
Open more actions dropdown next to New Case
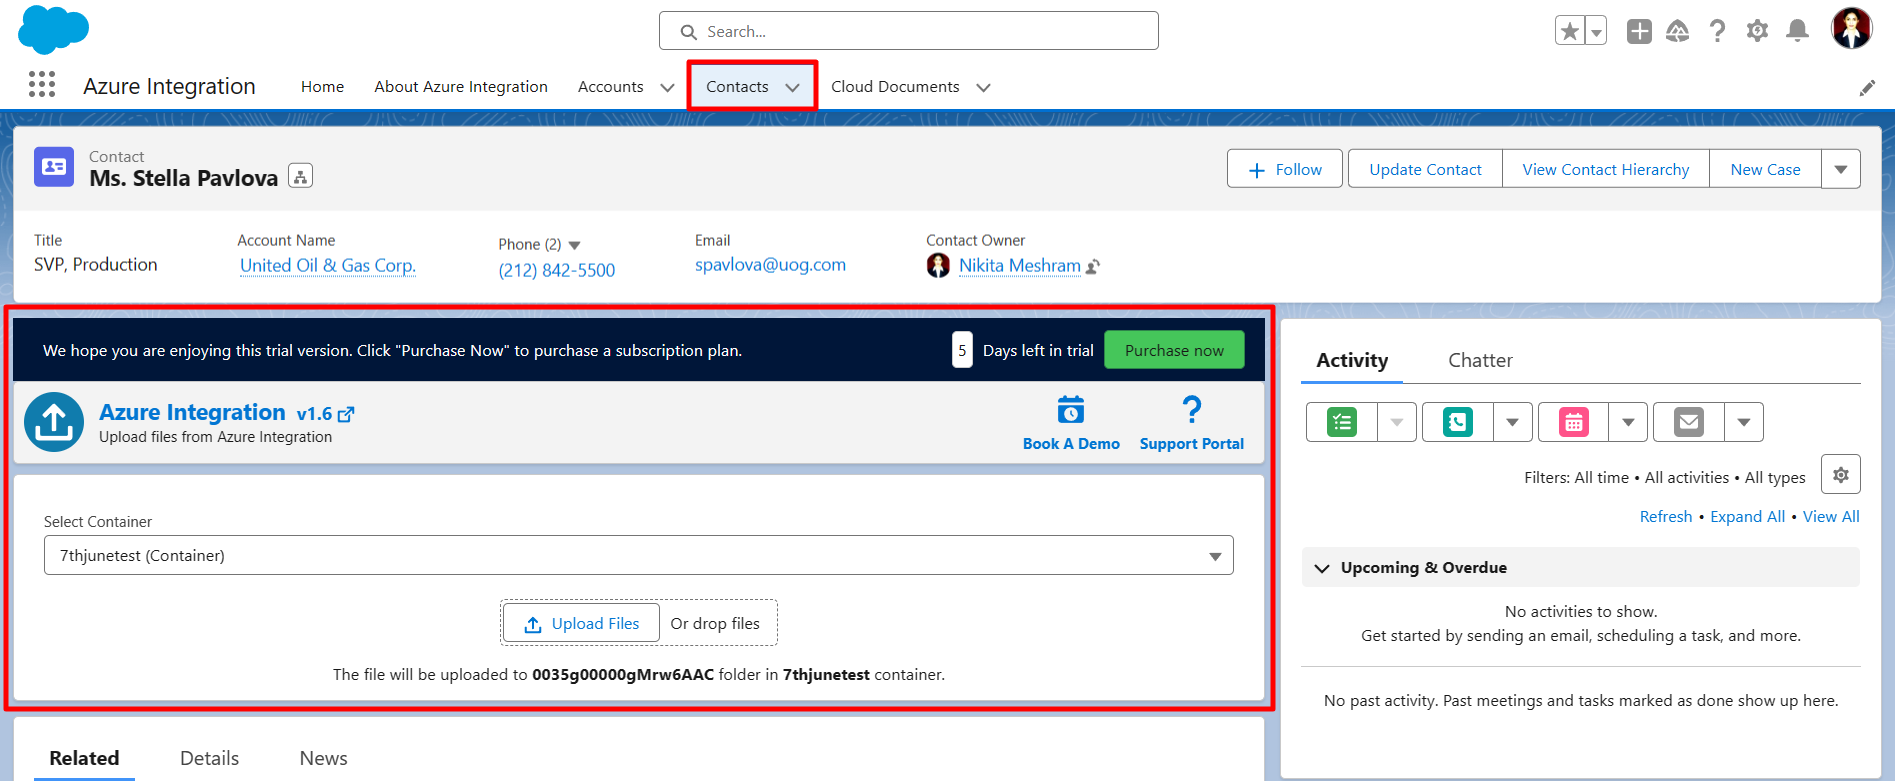pos(1841,169)
